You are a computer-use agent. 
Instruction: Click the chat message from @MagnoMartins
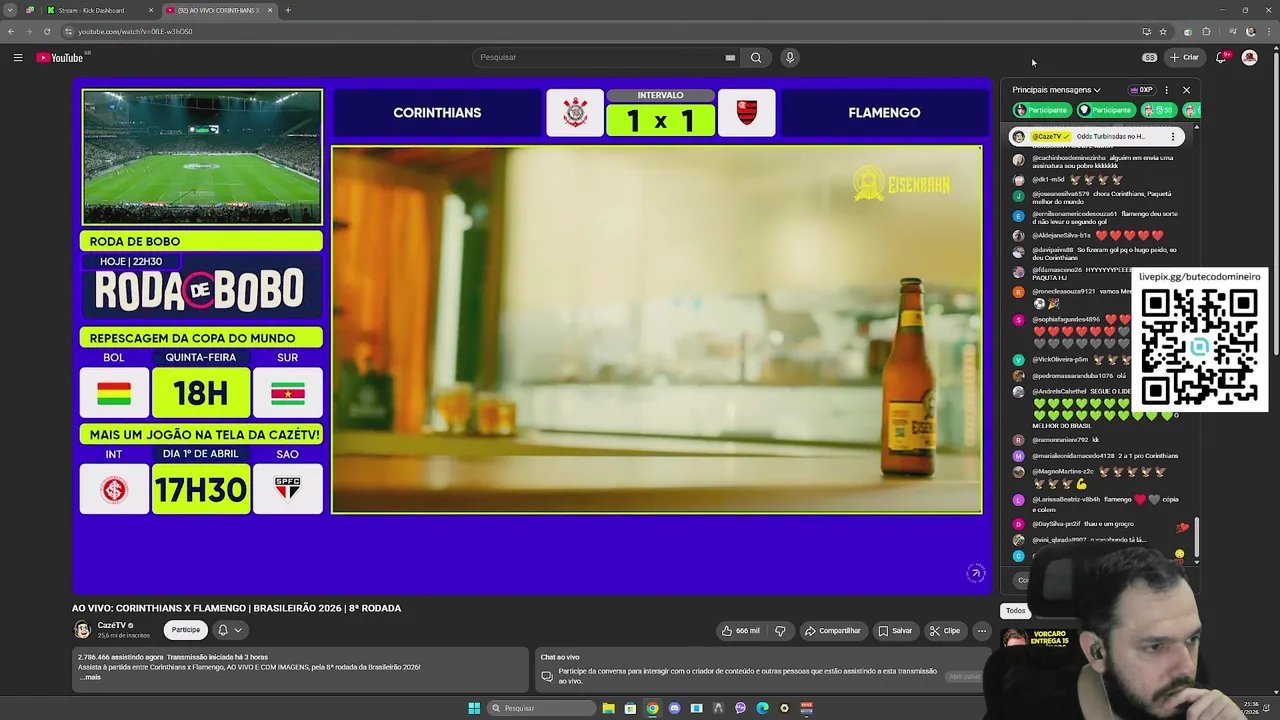(1090, 476)
